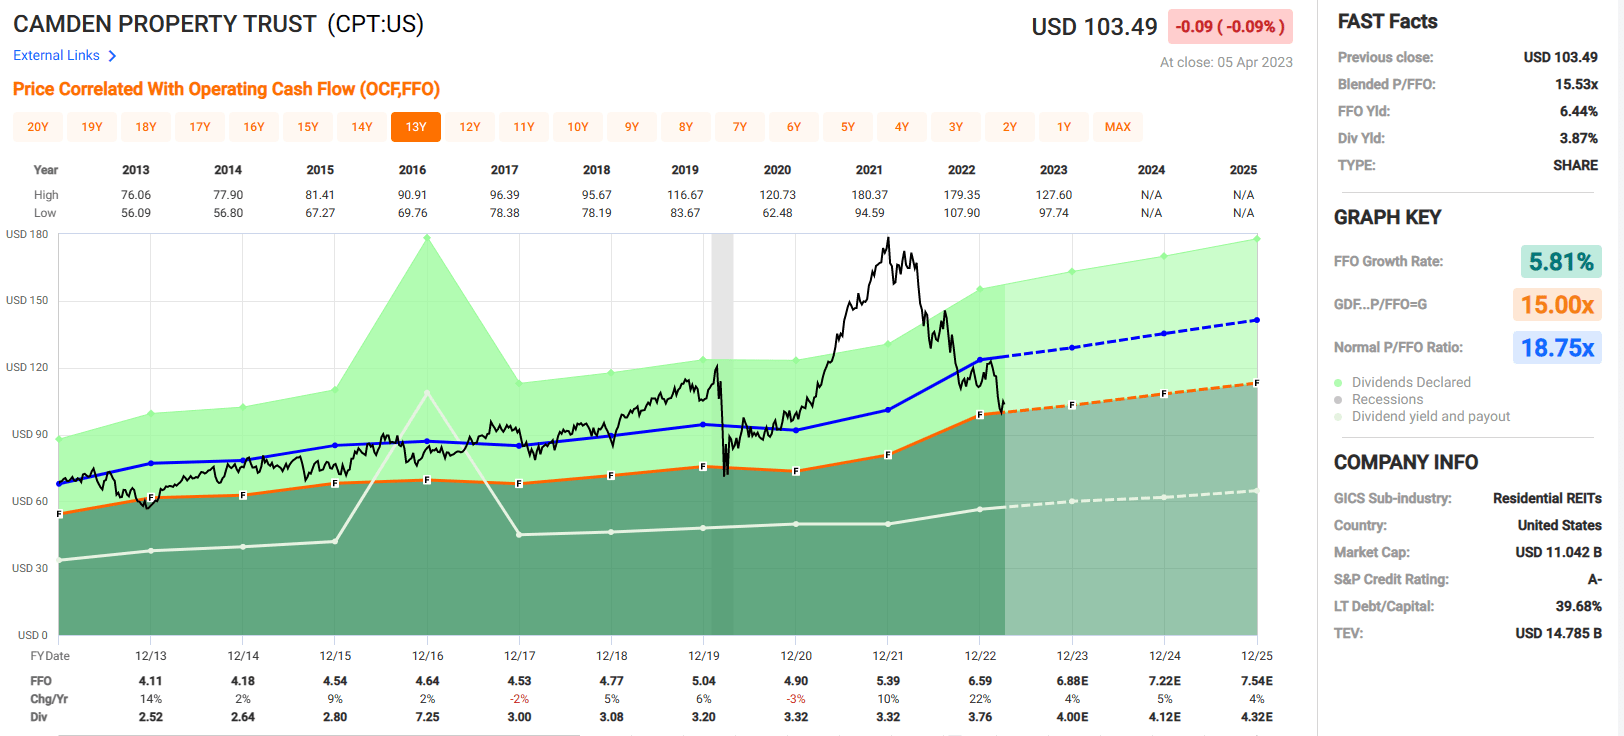Click the Normal P/FFO Ratio 18.75x swatch
Viewport: 1624px width, 736px height.
[1557, 348]
